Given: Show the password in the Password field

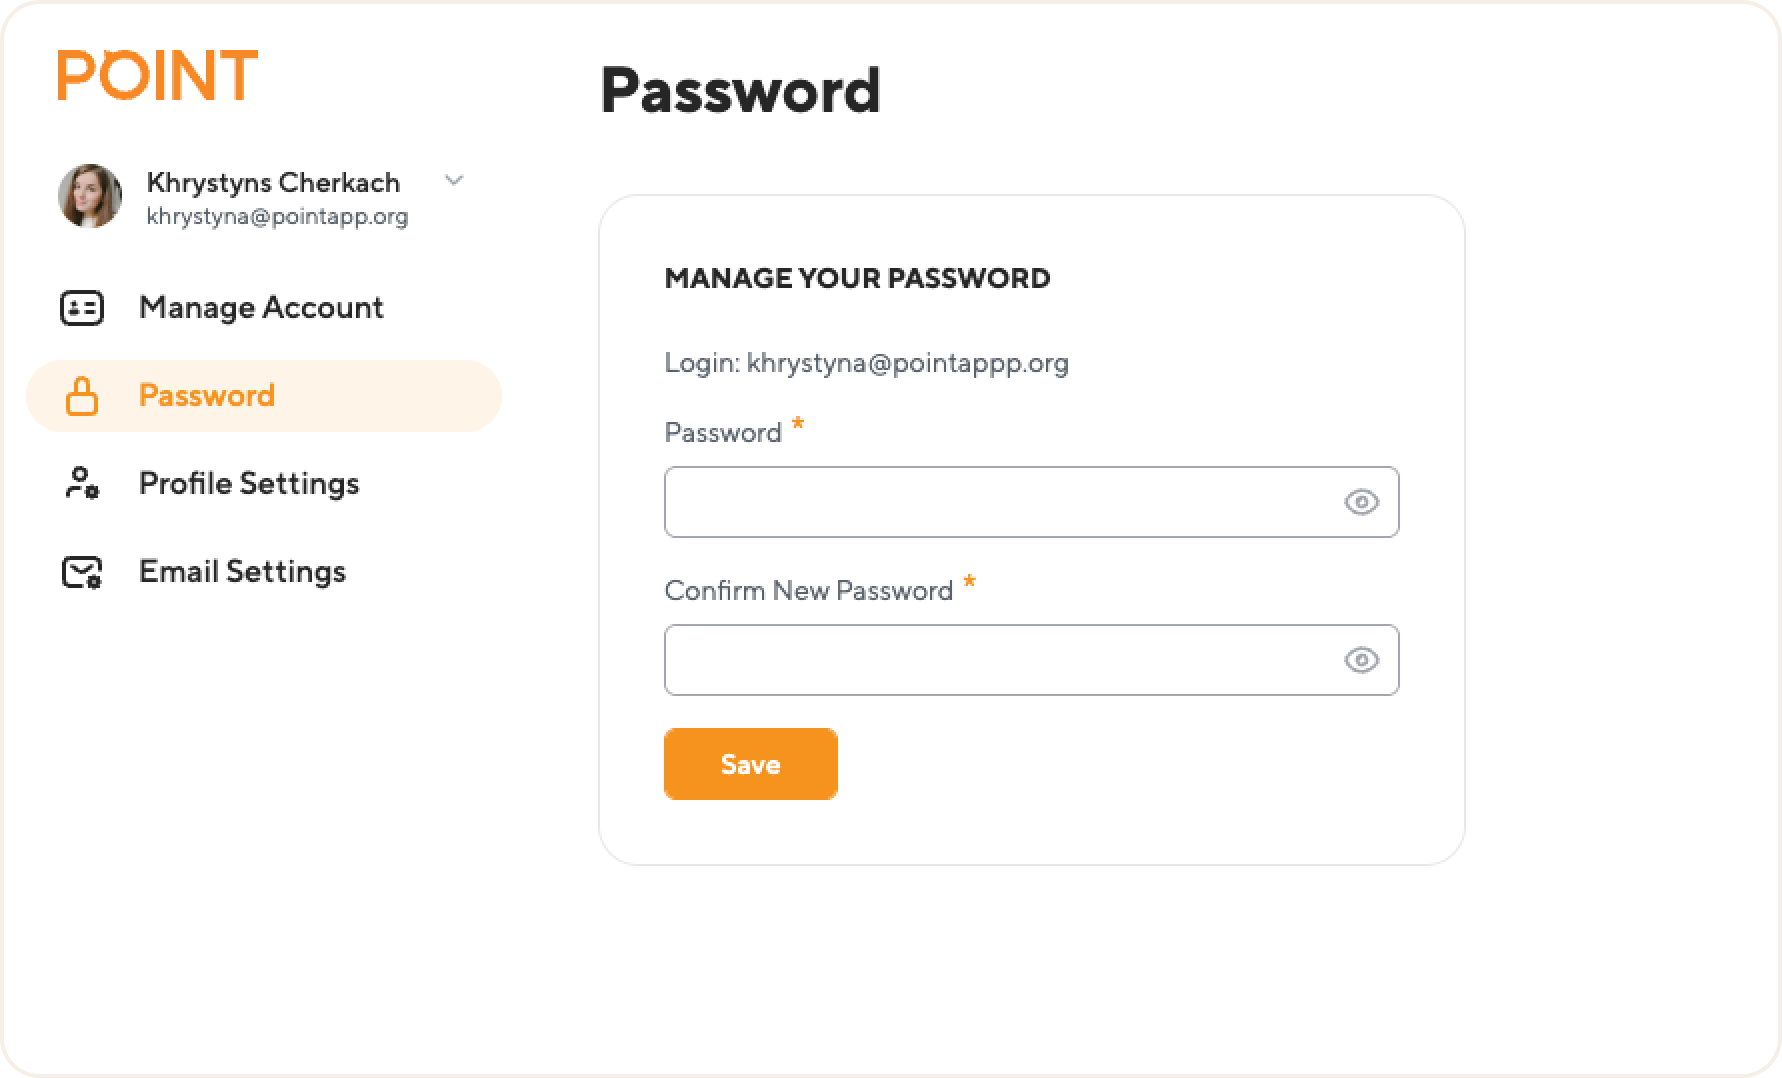Looking at the screenshot, I should point(1361,502).
